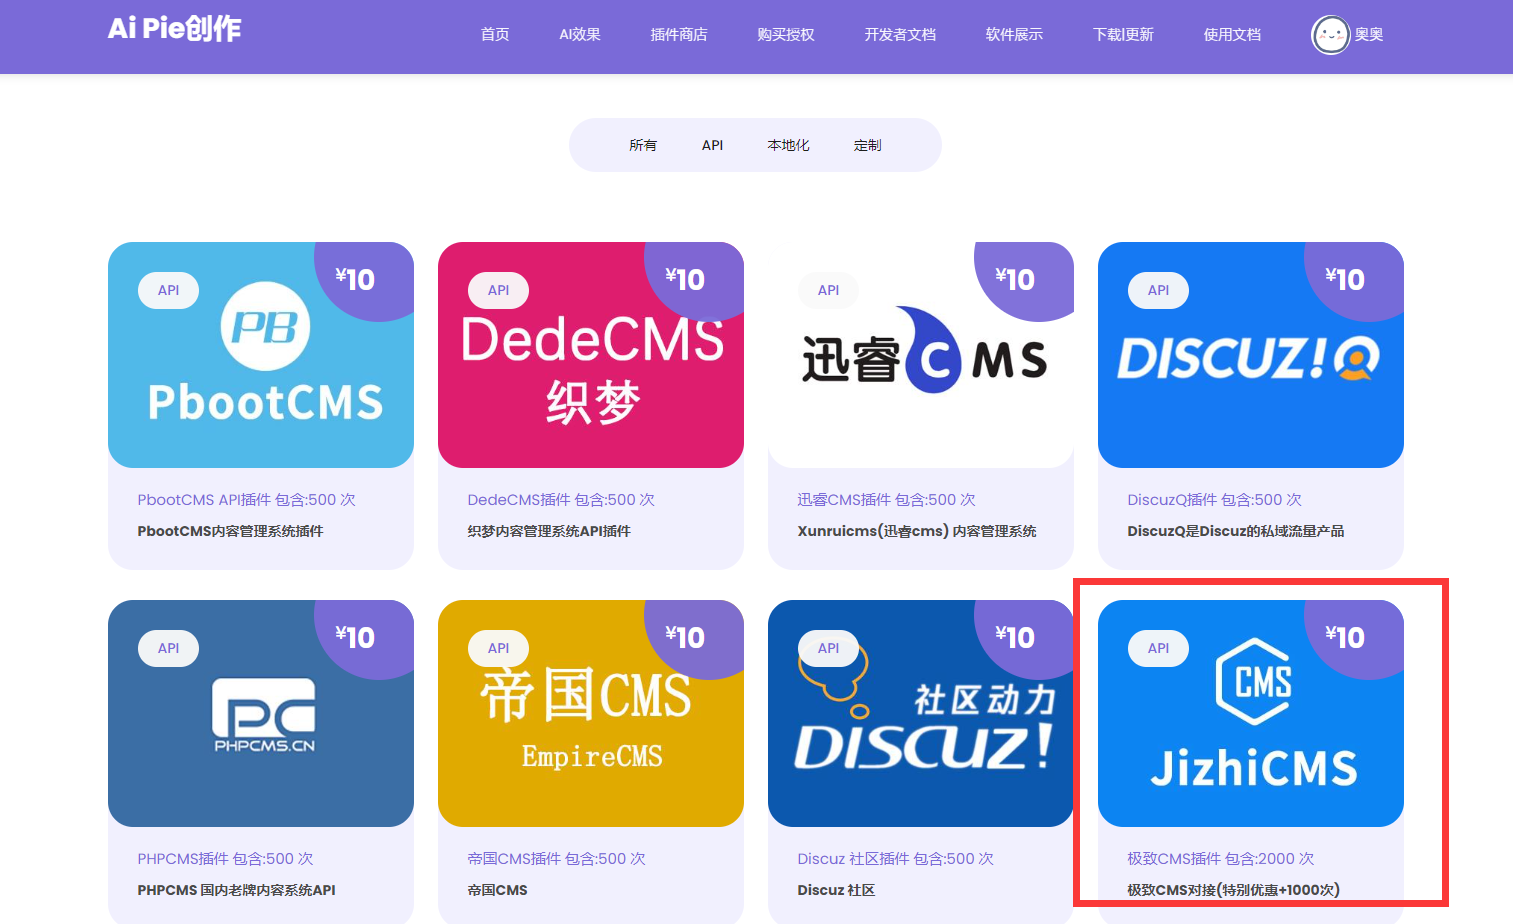This screenshot has width=1513, height=924.
Task: Open the DedeCMS 织梦 plugin card image
Action: [591, 355]
